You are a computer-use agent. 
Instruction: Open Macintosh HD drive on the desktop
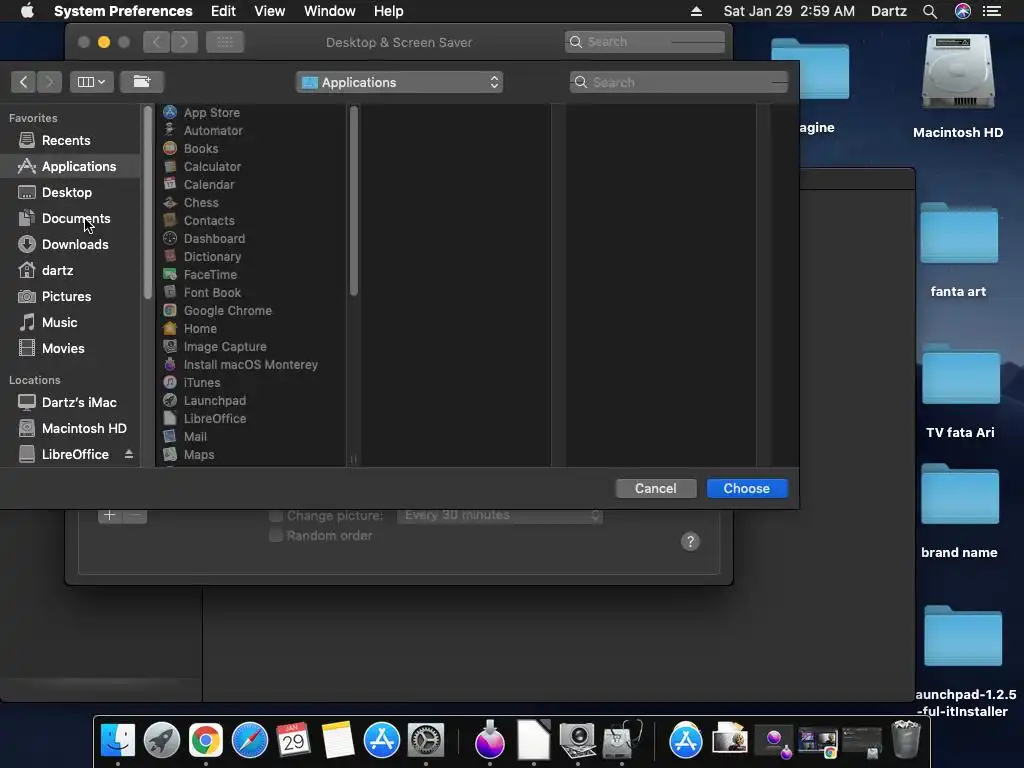tap(958, 73)
